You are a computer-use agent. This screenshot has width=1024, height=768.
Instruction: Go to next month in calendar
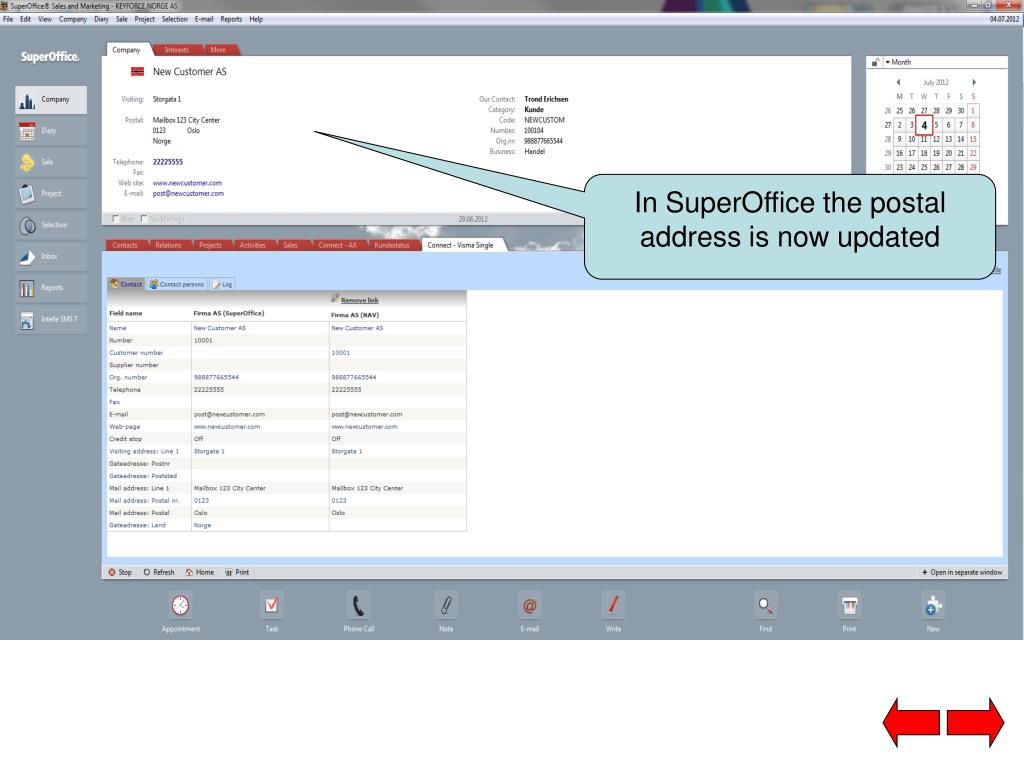coord(974,82)
